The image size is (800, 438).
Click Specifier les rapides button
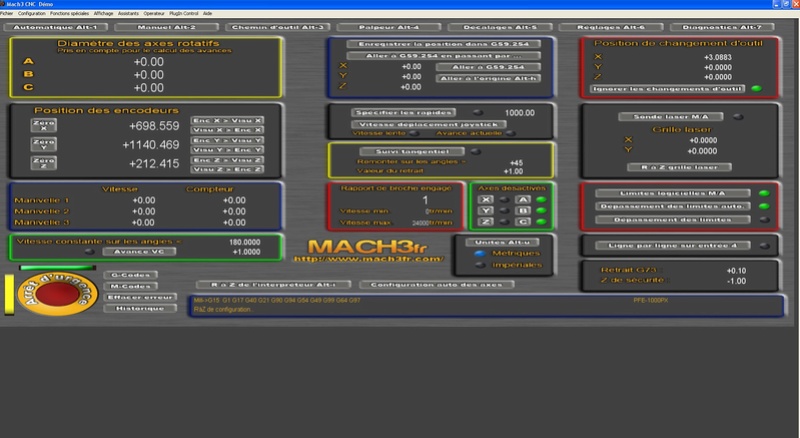(403, 112)
